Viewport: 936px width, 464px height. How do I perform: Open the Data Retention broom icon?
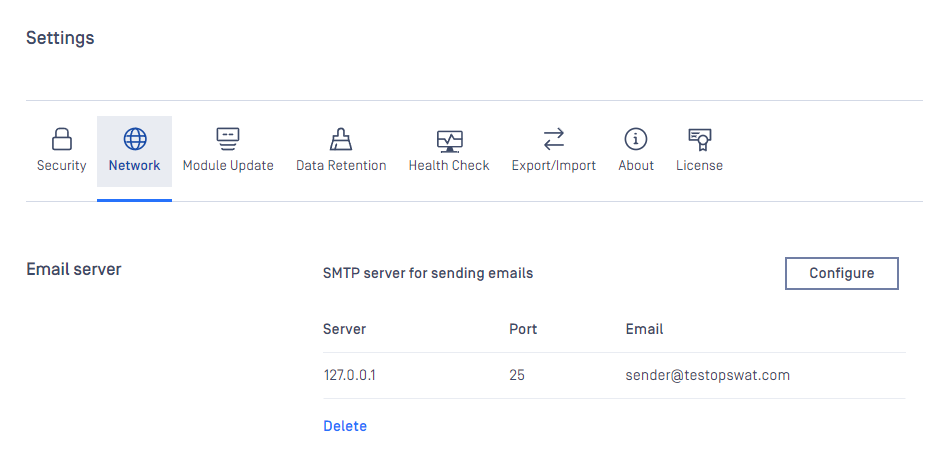[x=341, y=139]
